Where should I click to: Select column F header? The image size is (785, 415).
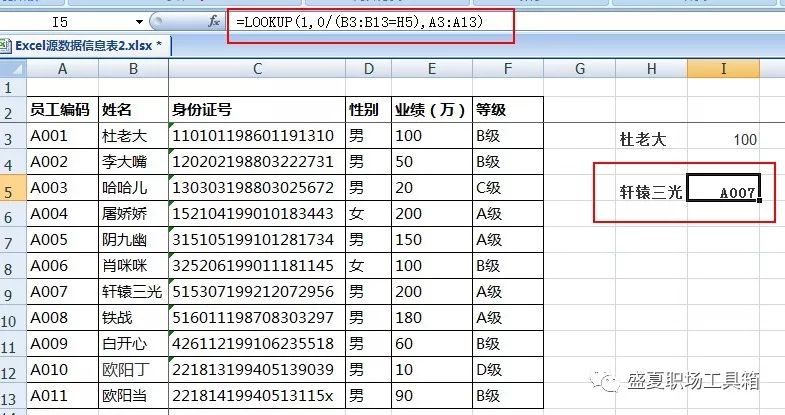click(508, 69)
